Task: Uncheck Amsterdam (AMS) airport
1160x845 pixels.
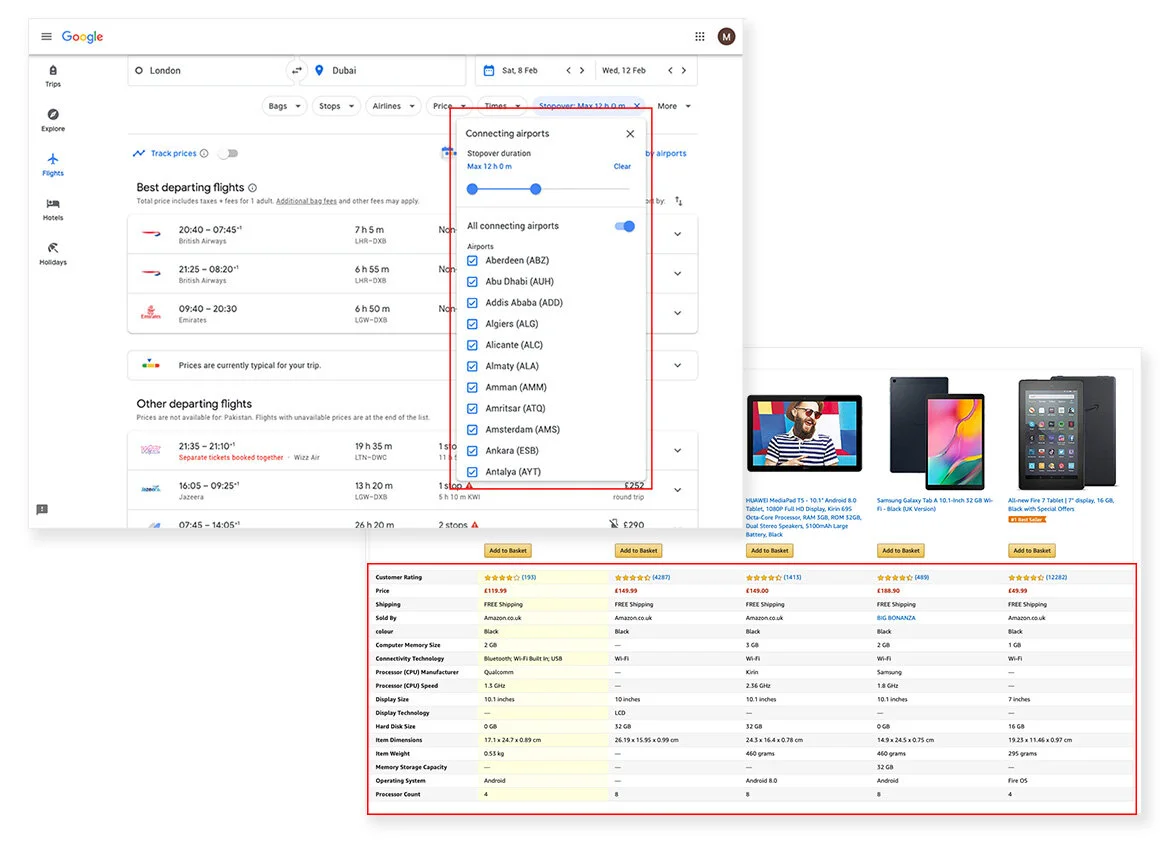Action: 472,429
